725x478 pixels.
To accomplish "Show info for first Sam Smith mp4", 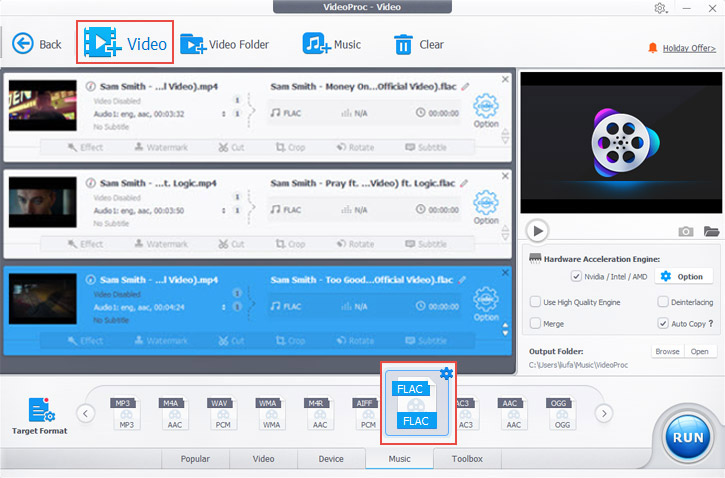I will 91,86.
